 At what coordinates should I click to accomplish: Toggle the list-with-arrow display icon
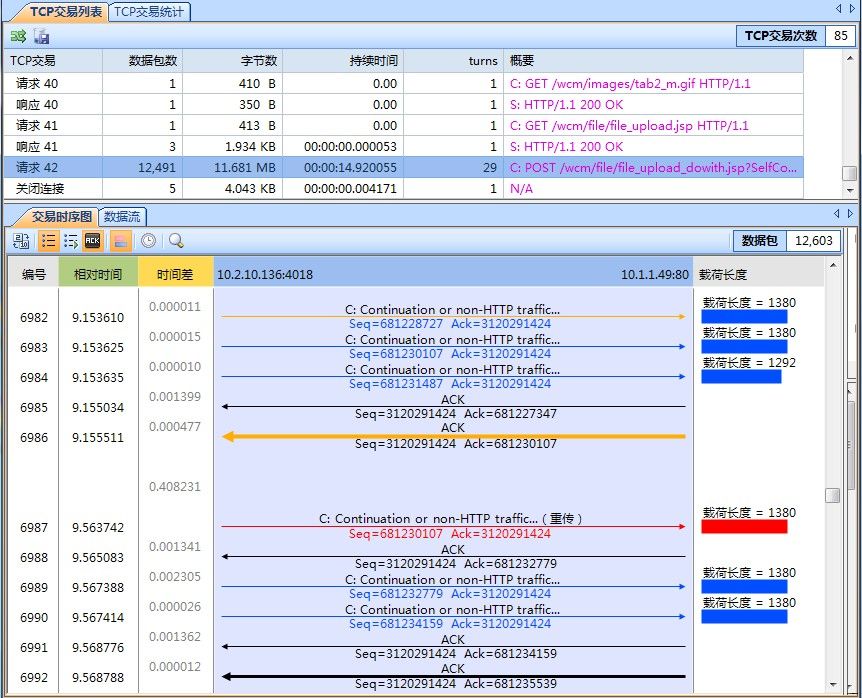click(70, 241)
